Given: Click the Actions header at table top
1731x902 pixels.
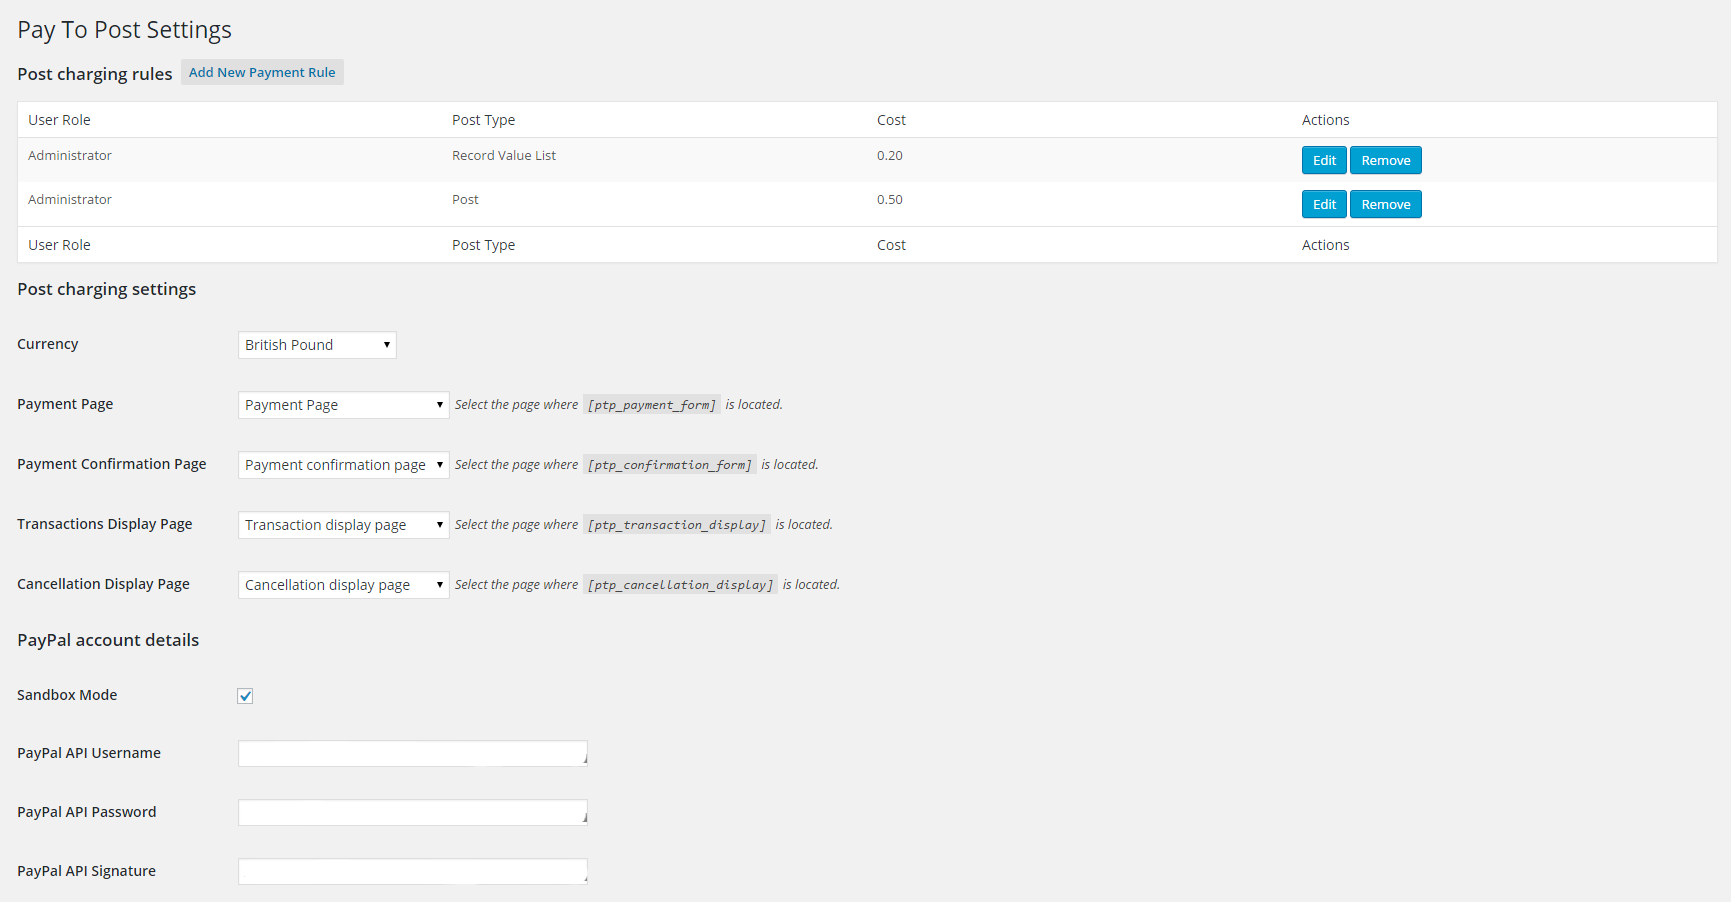Looking at the screenshot, I should point(1325,120).
